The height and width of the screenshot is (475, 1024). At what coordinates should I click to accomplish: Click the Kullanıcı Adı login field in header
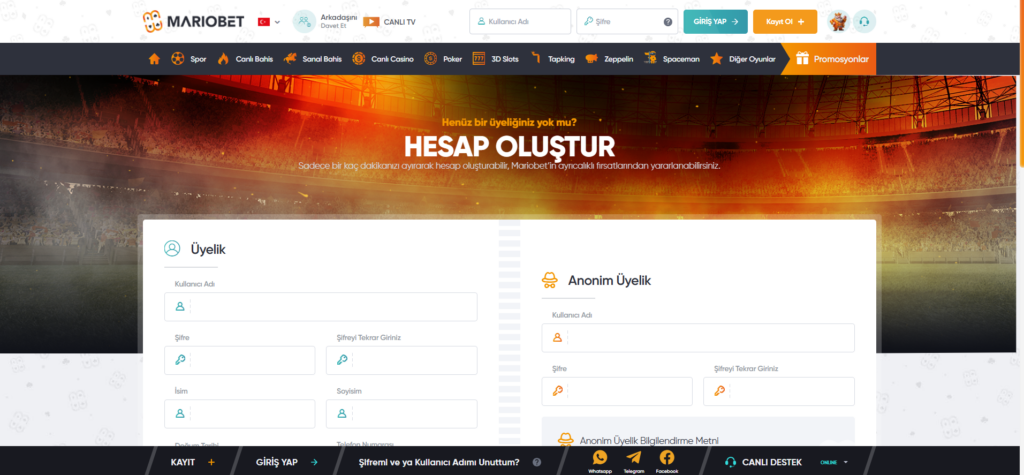[x=520, y=22]
